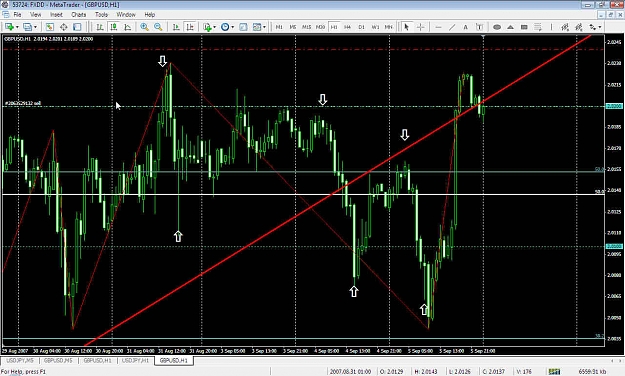This screenshot has height=376, width=625.
Task: Select the M5 timeframe
Action: click(293, 27)
